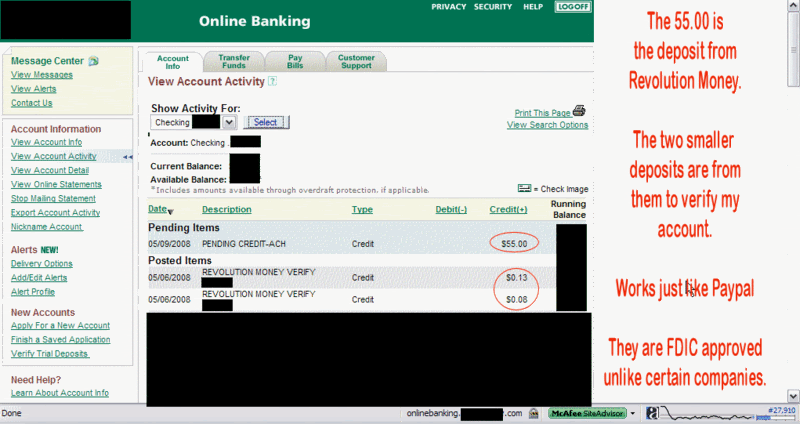Click the SECURITY link in header
800x424 pixels.
point(493,7)
